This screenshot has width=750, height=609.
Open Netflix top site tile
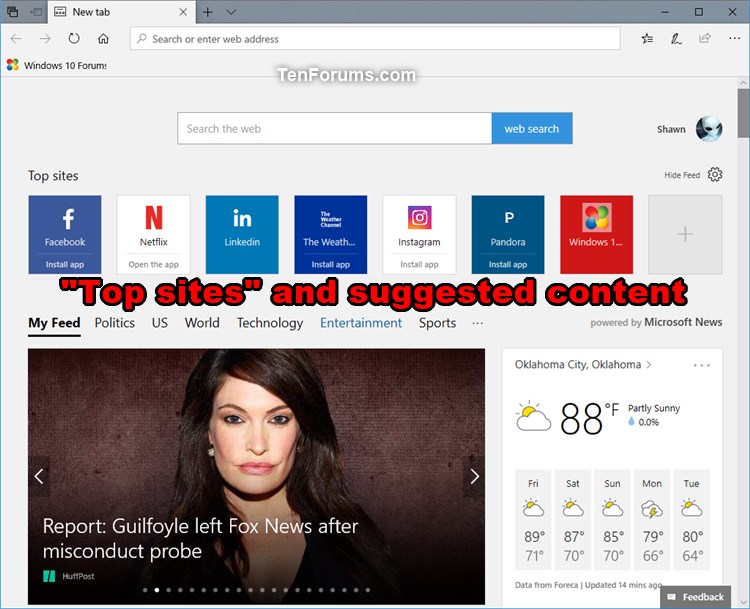click(x=154, y=234)
